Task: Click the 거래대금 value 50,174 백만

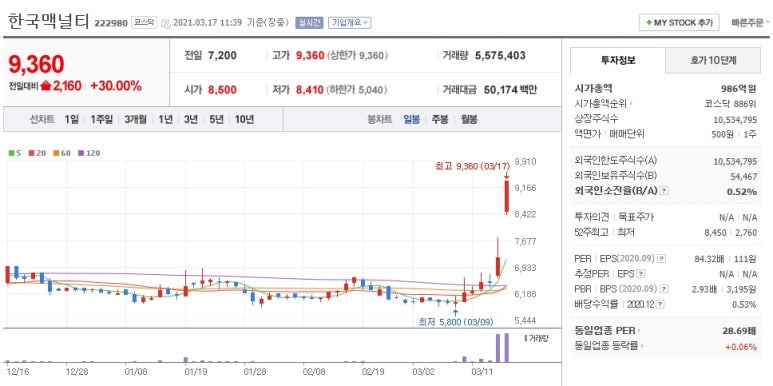Action: 509,90
